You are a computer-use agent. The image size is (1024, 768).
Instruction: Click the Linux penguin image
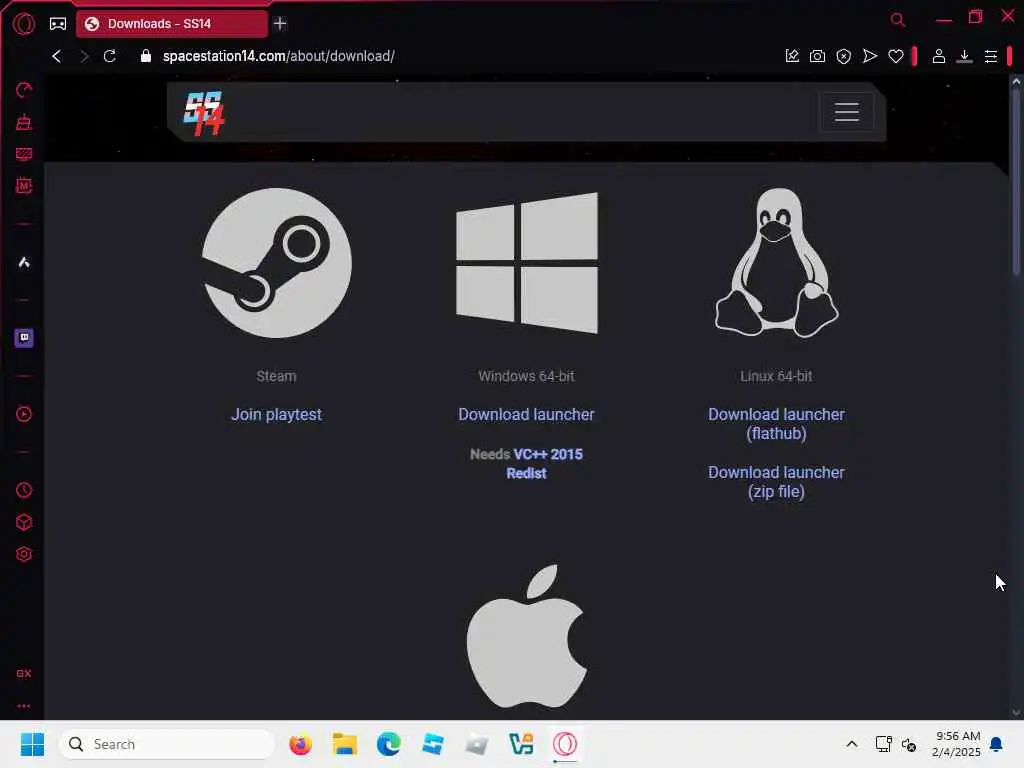coord(776,263)
